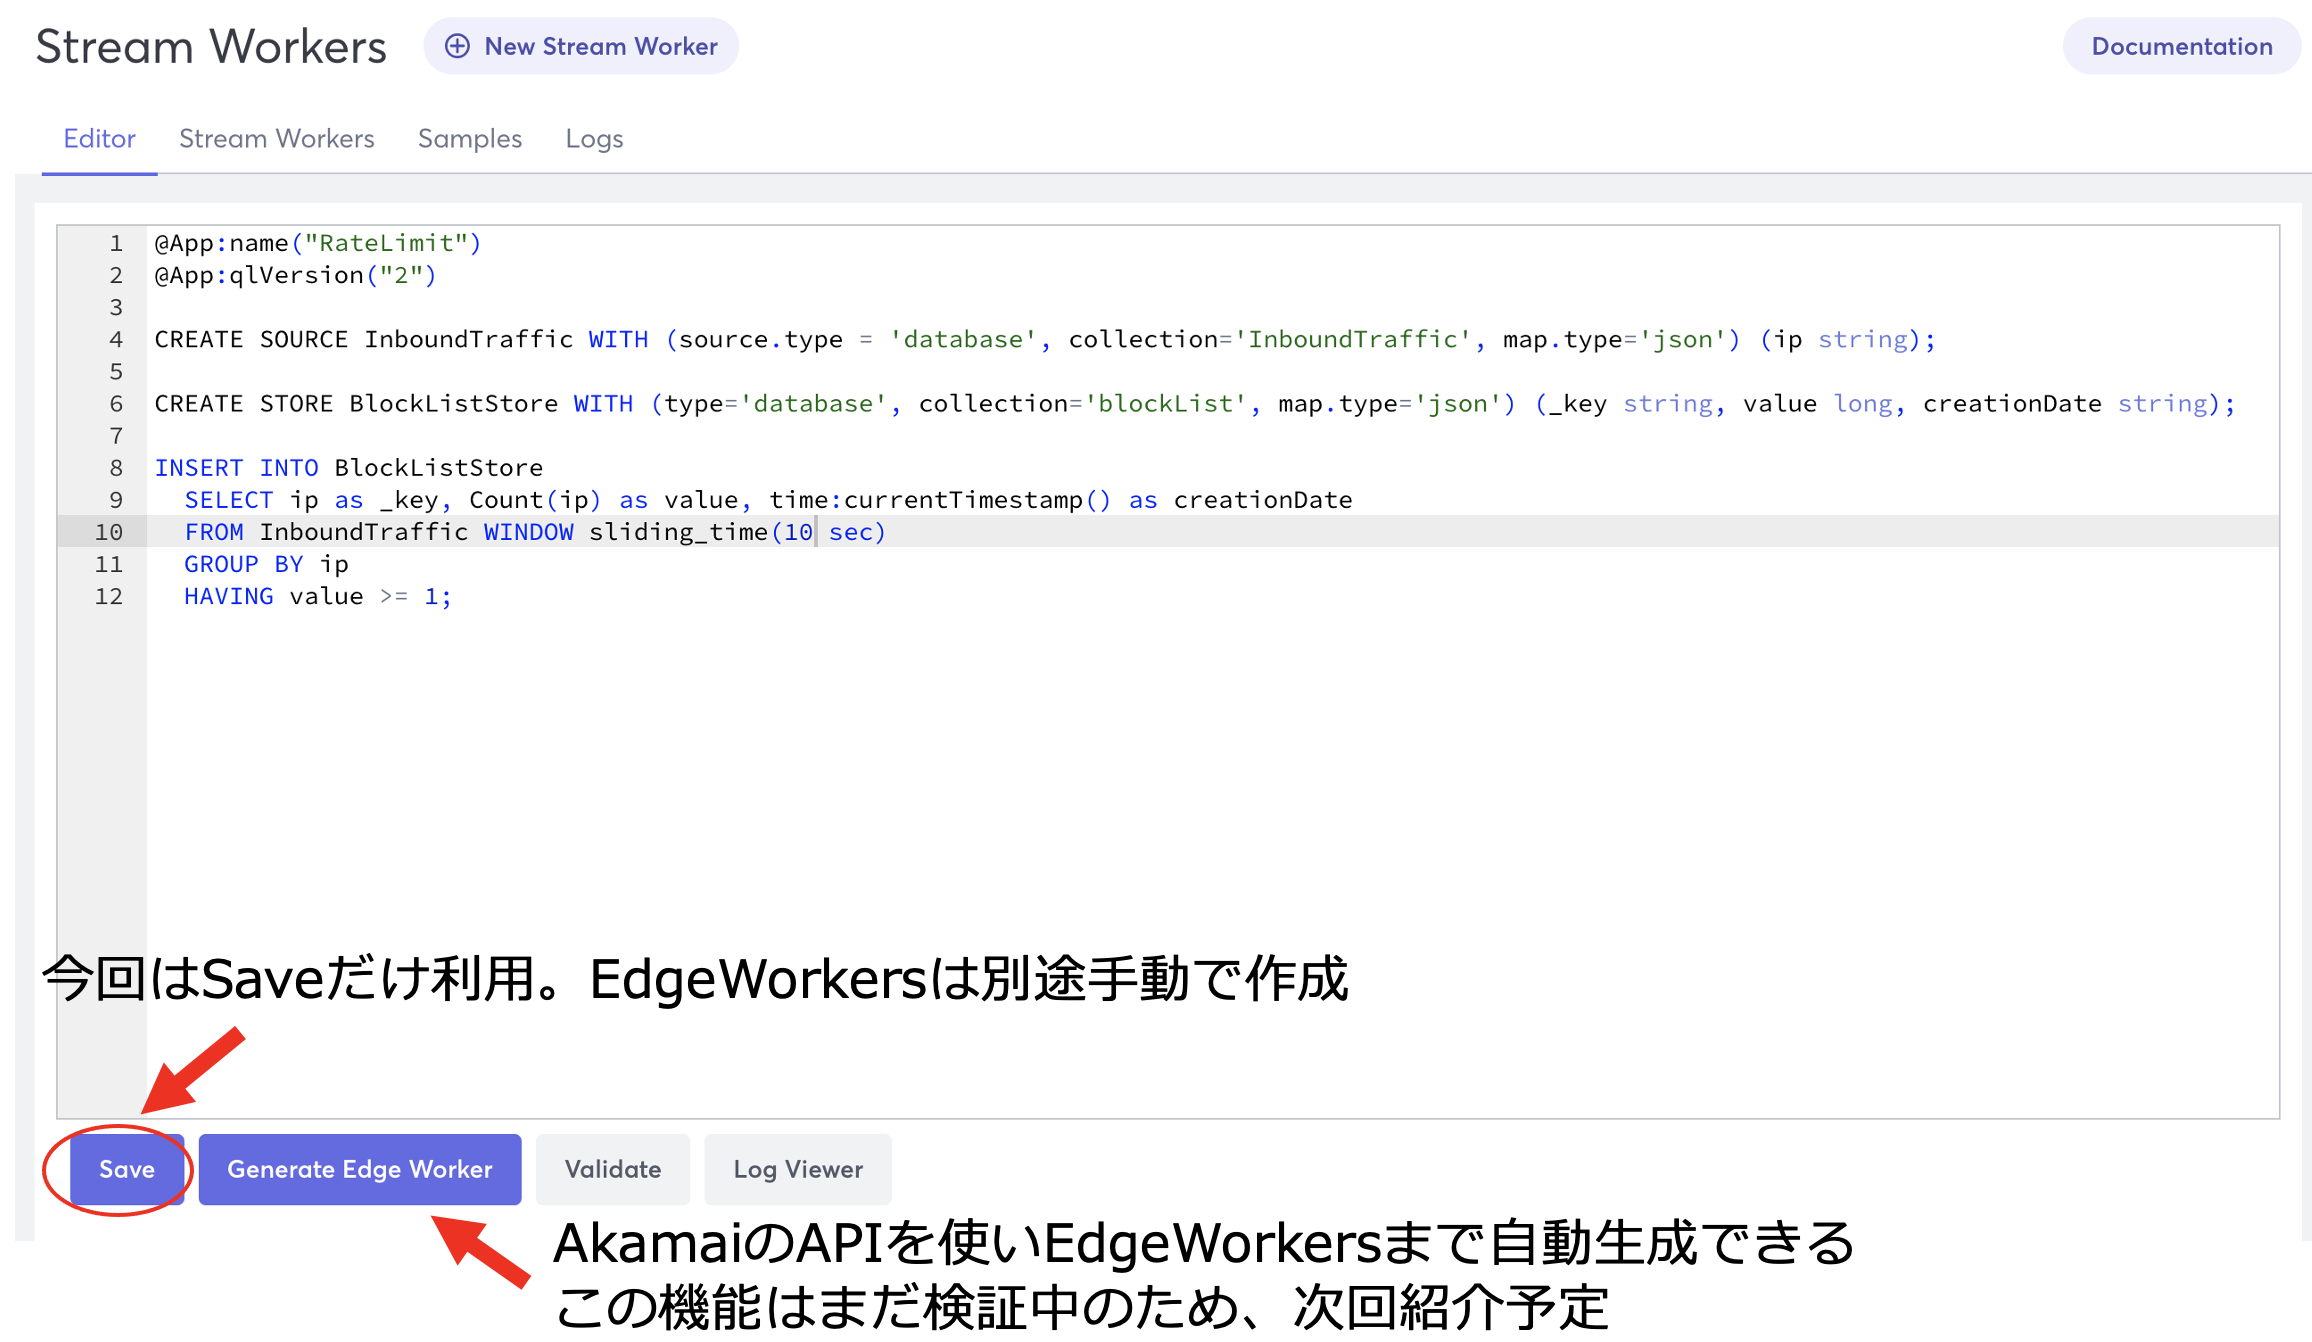Open the Log Viewer
The height and width of the screenshot is (1342, 2312).
797,1169
